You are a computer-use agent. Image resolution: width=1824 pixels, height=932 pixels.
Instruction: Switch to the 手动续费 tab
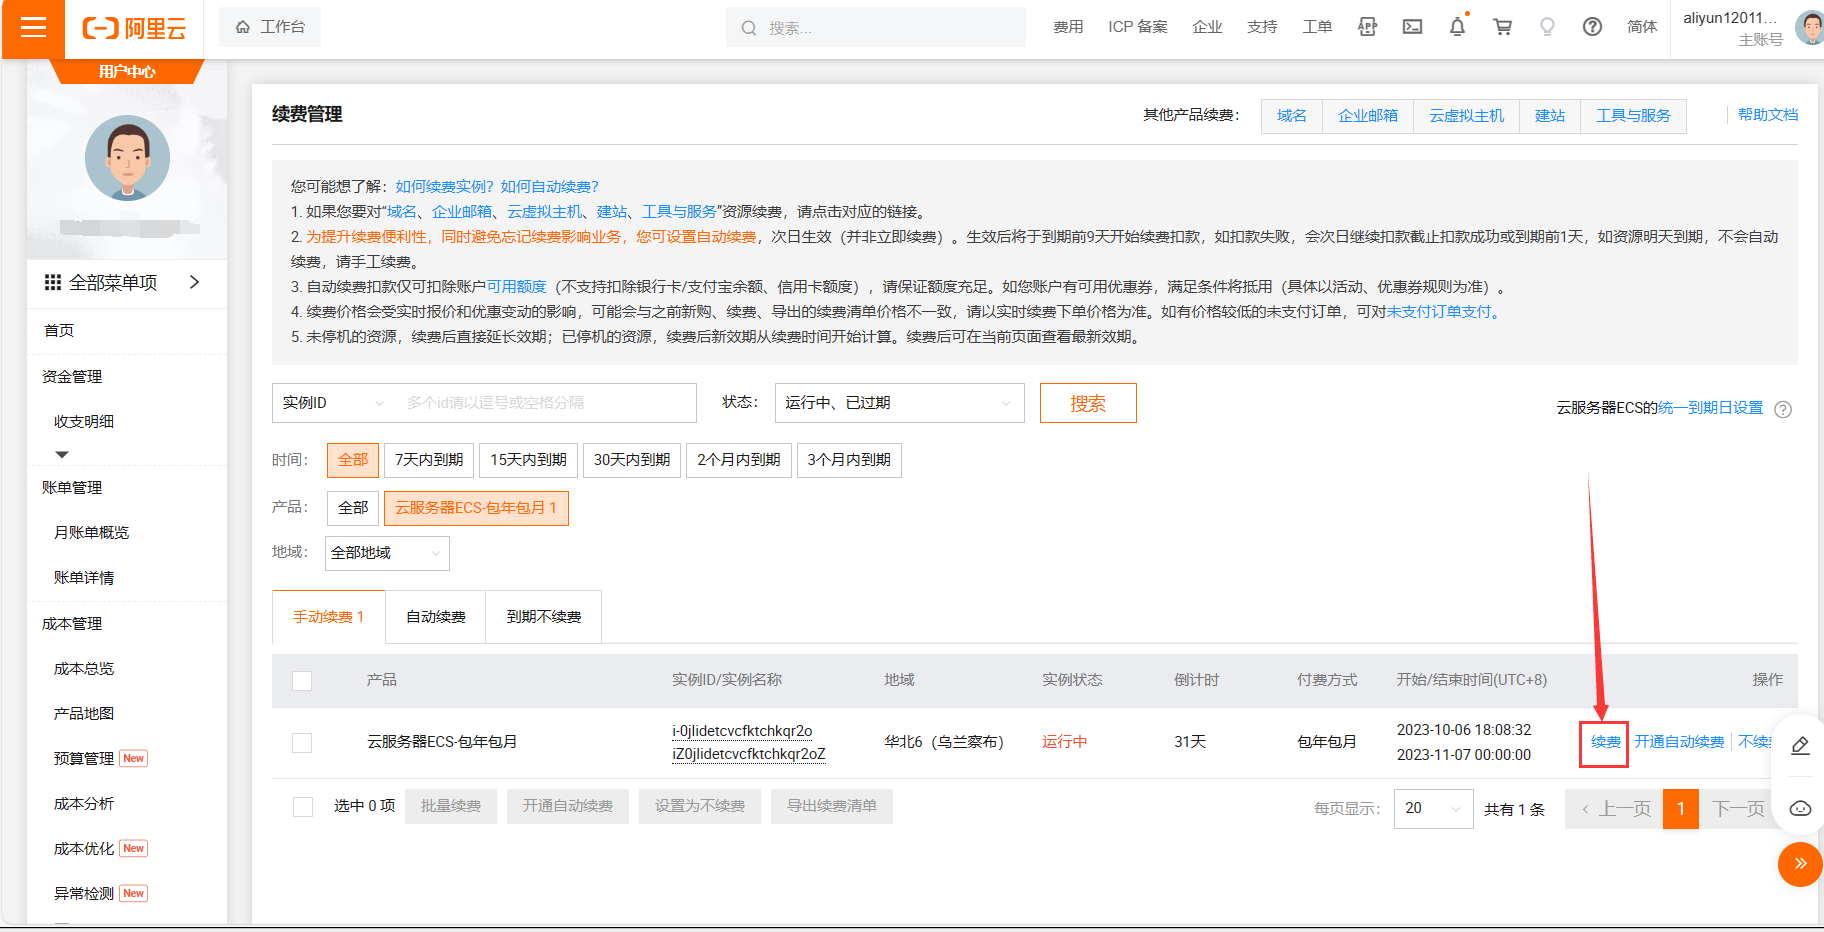(x=328, y=617)
